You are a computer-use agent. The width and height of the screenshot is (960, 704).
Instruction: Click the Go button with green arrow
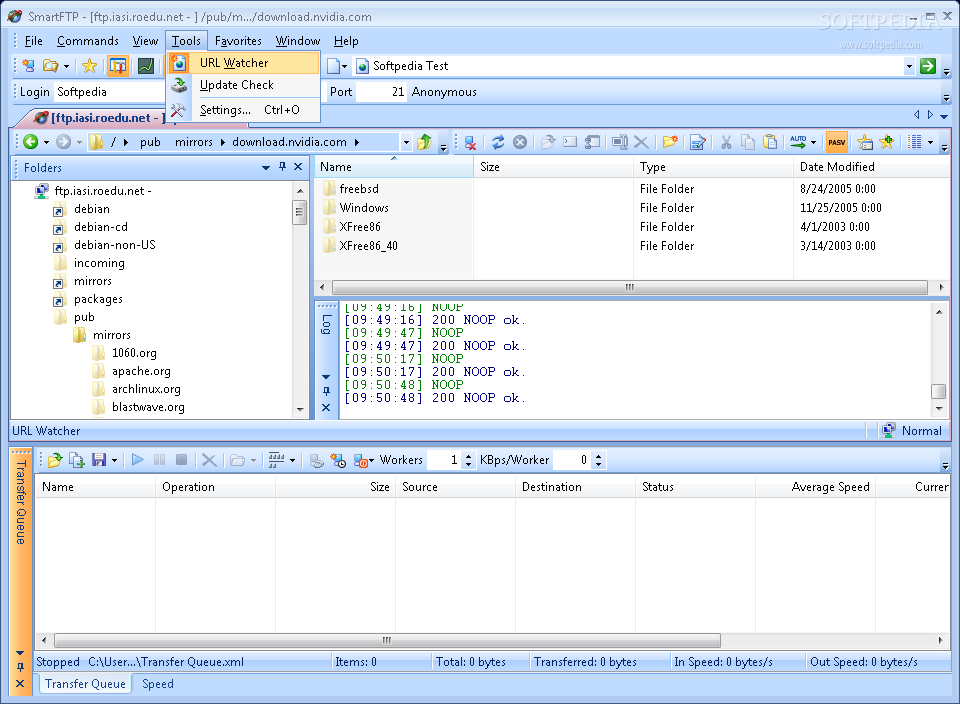click(x=928, y=66)
